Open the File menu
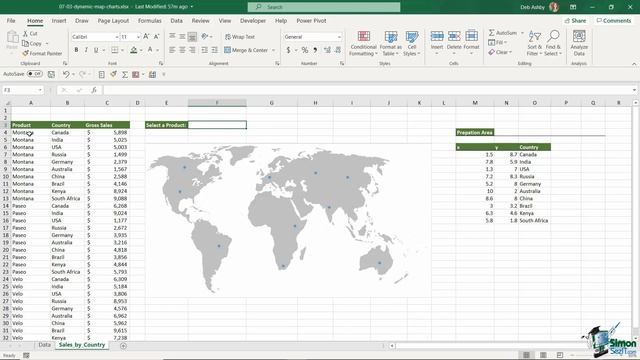This screenshot has width=640, height=360. pos(11,20)
